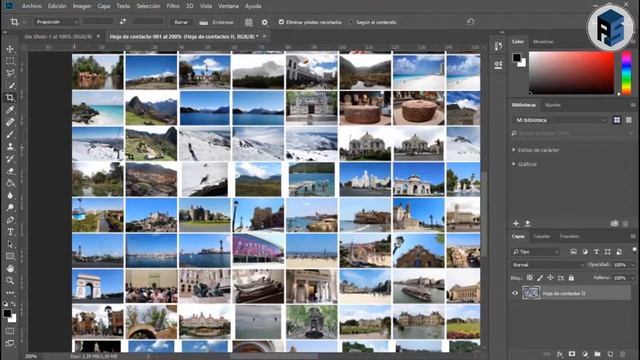Viewport: 640px width, 360px height.
Task: Open the Normal blend mode dropdown
Action: [547, 265]
